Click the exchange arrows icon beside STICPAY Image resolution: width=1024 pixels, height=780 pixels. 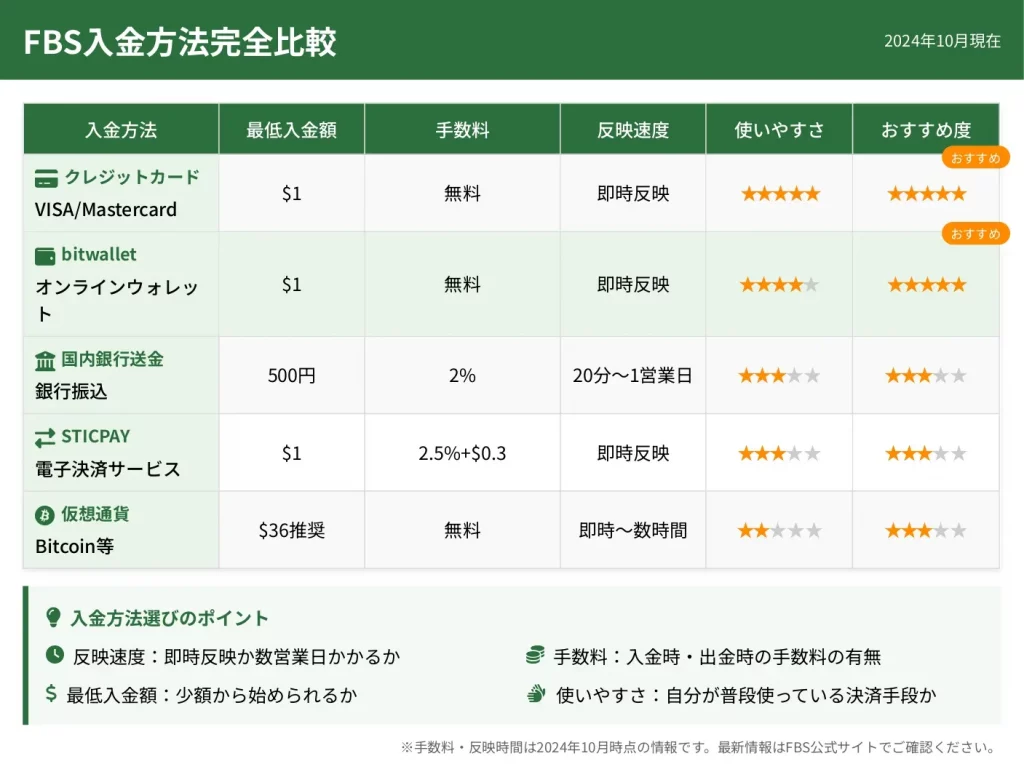click(45, 437)
